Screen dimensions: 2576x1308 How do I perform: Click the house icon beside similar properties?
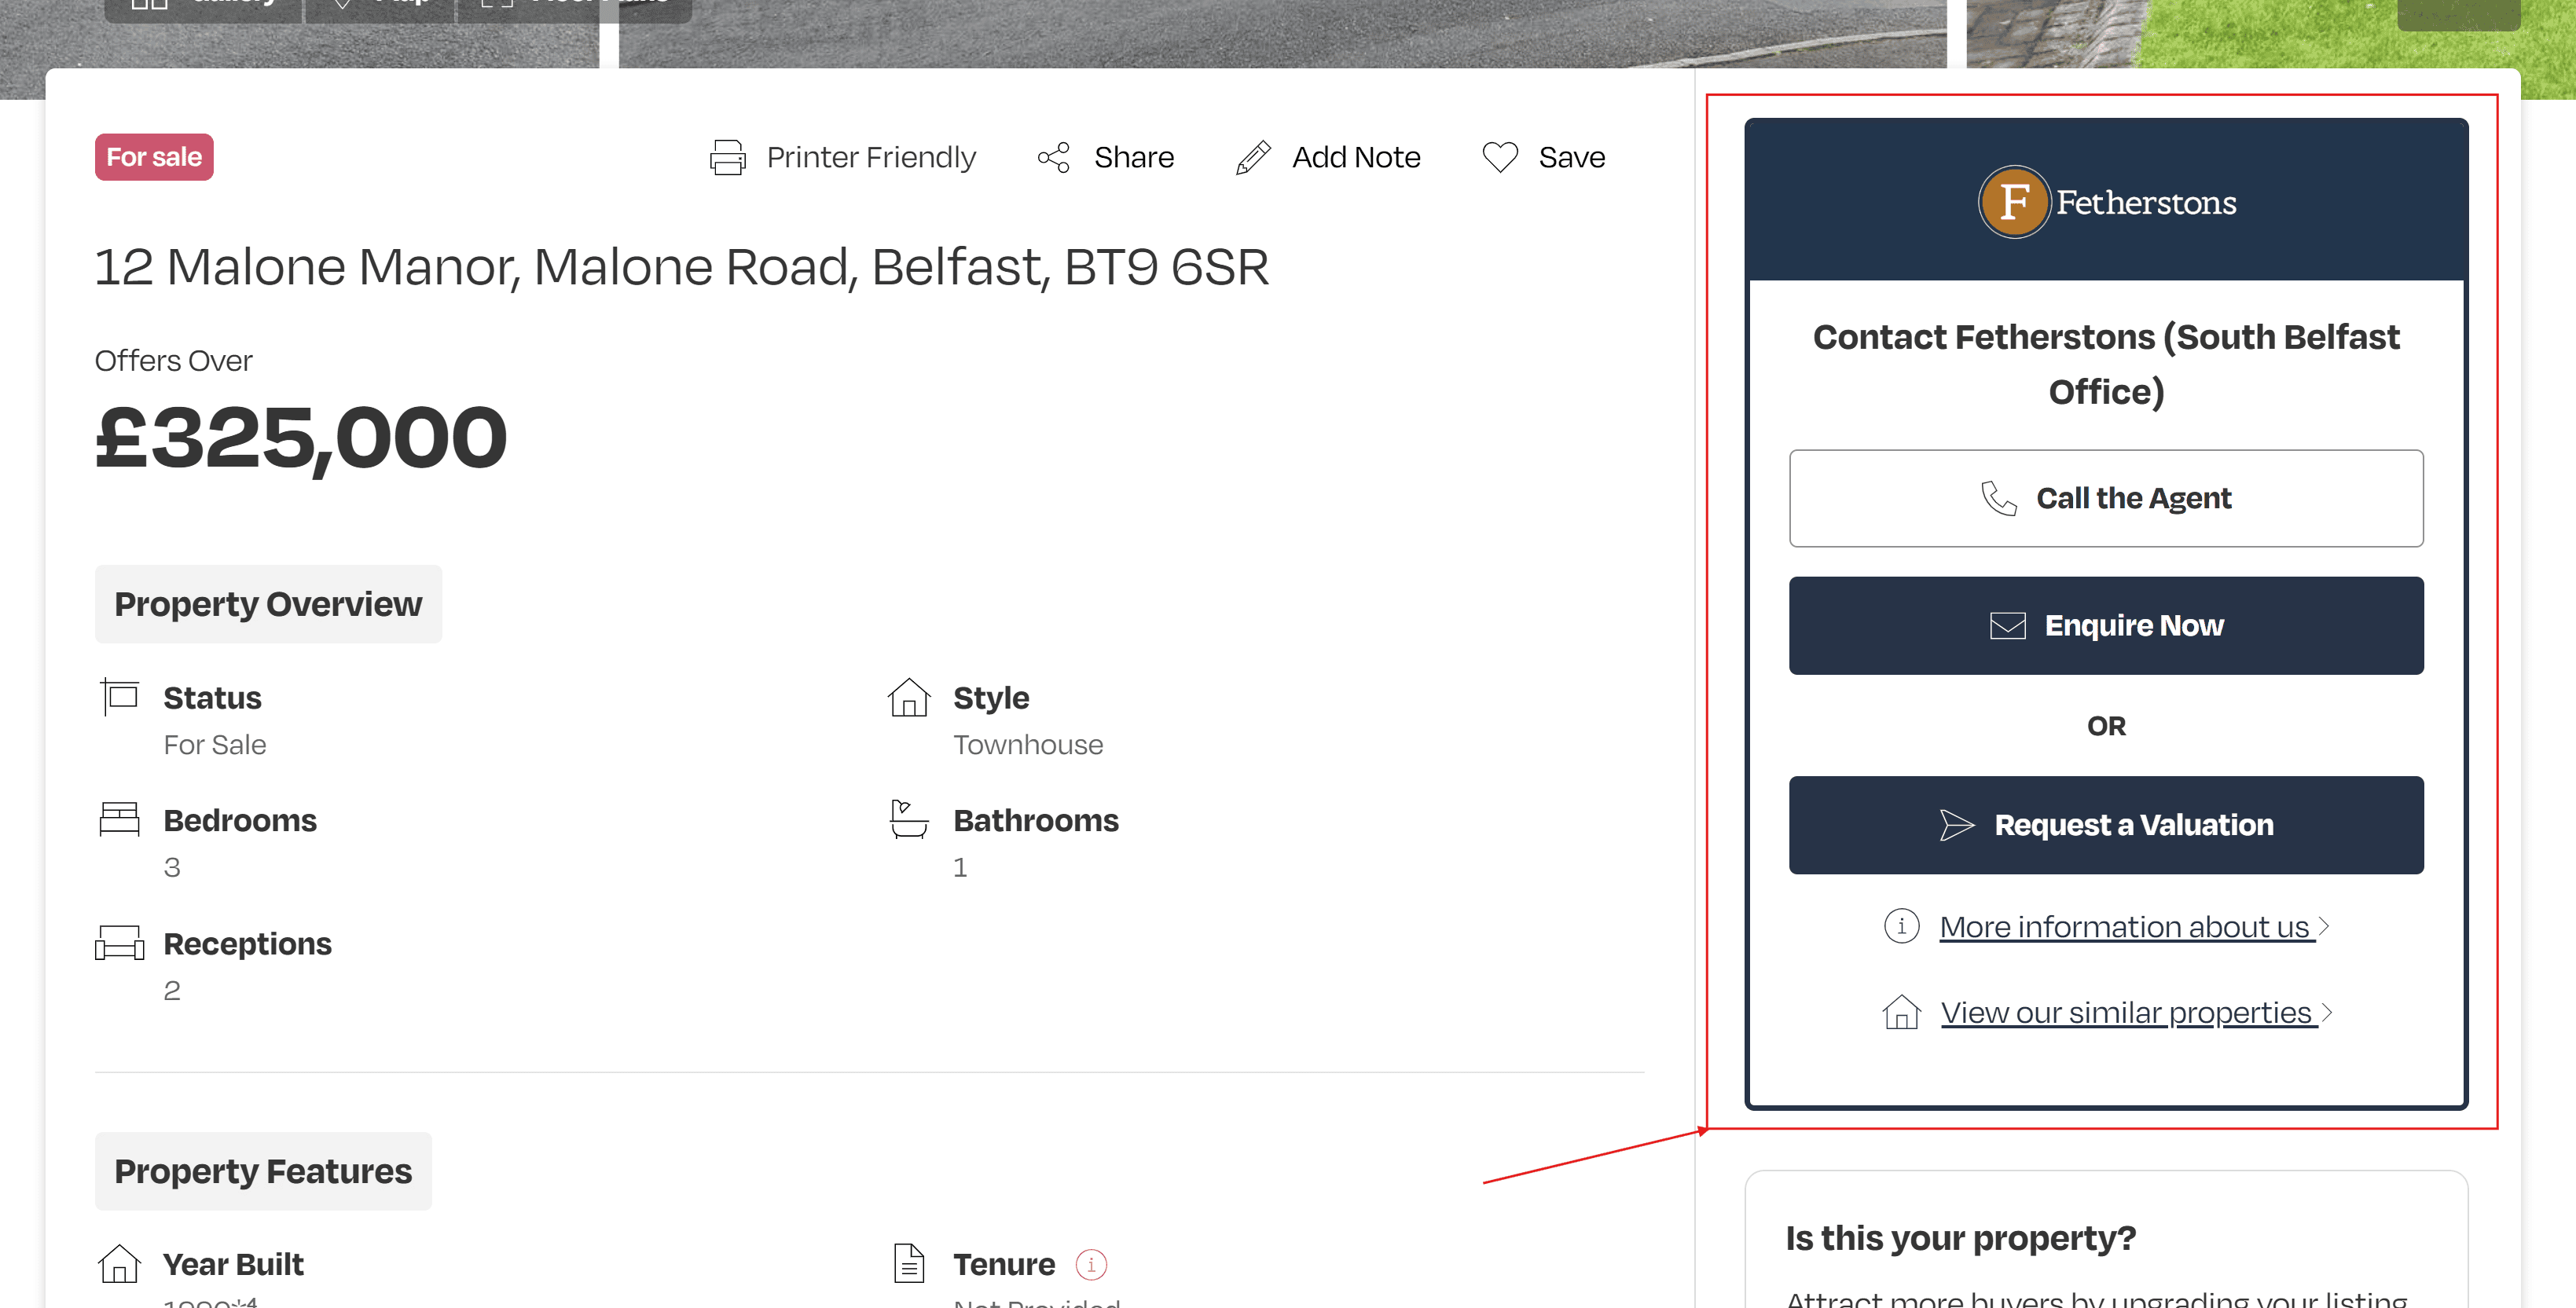pos(1901,1012)
